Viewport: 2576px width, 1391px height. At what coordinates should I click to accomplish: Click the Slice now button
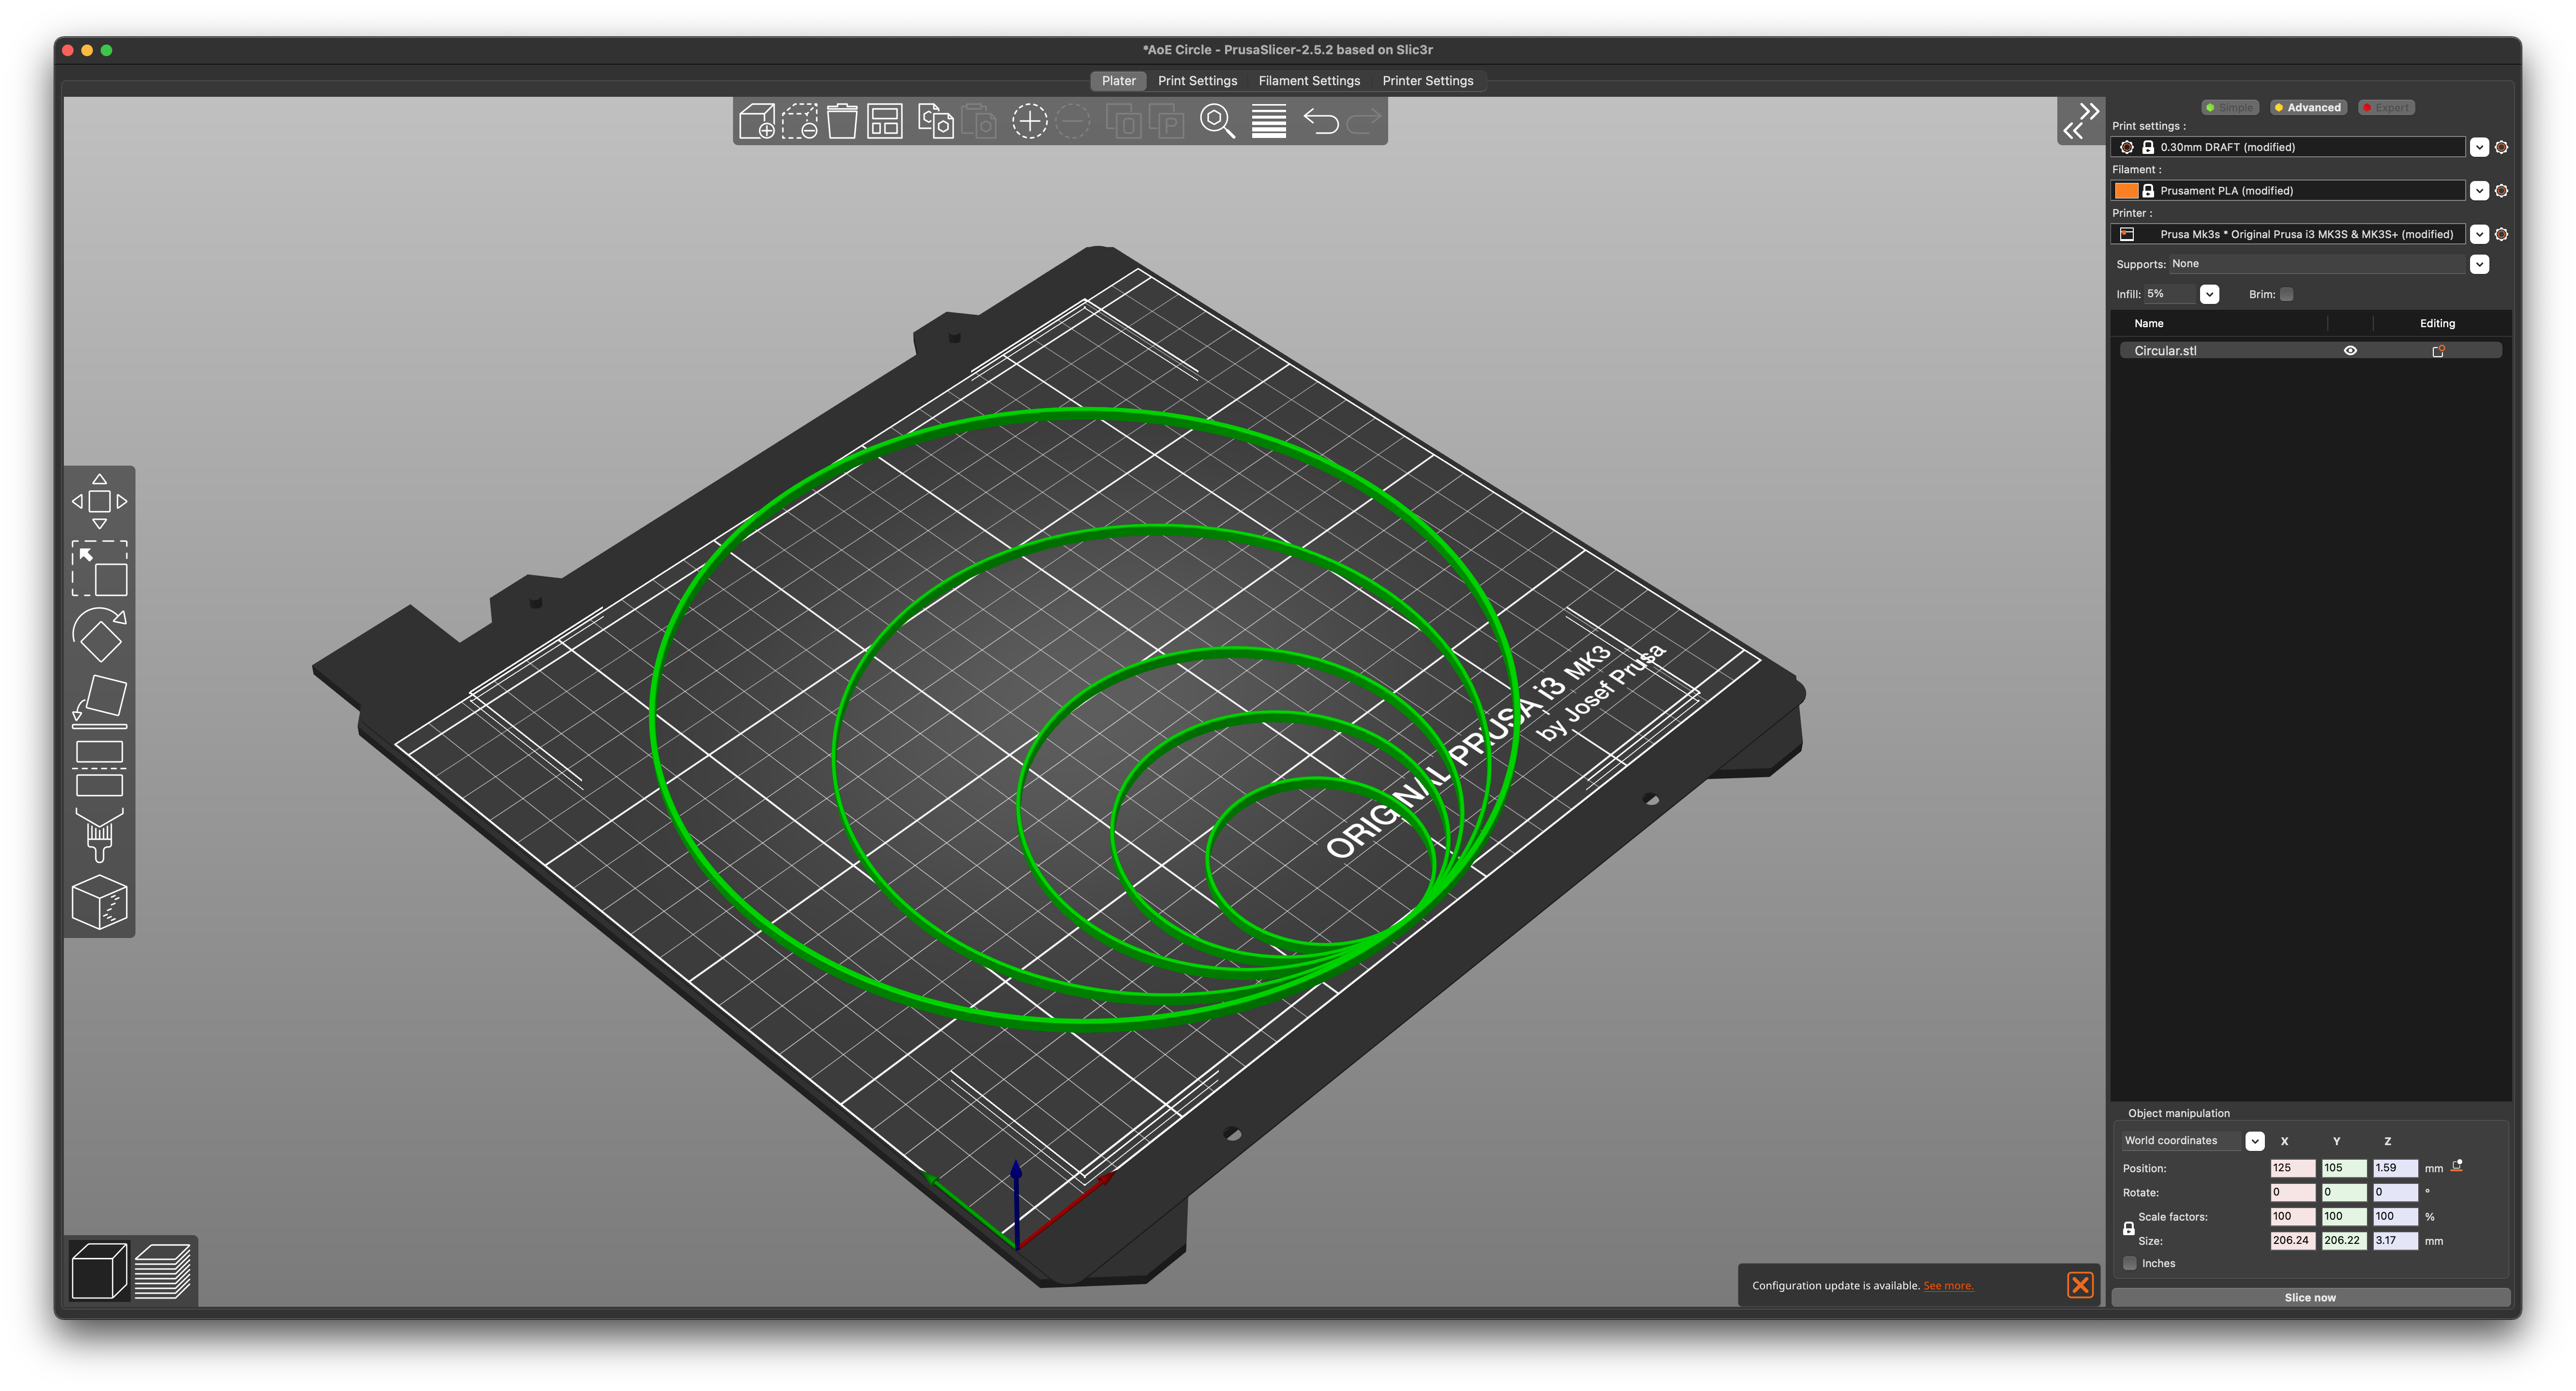[x=2310, y=1297]
